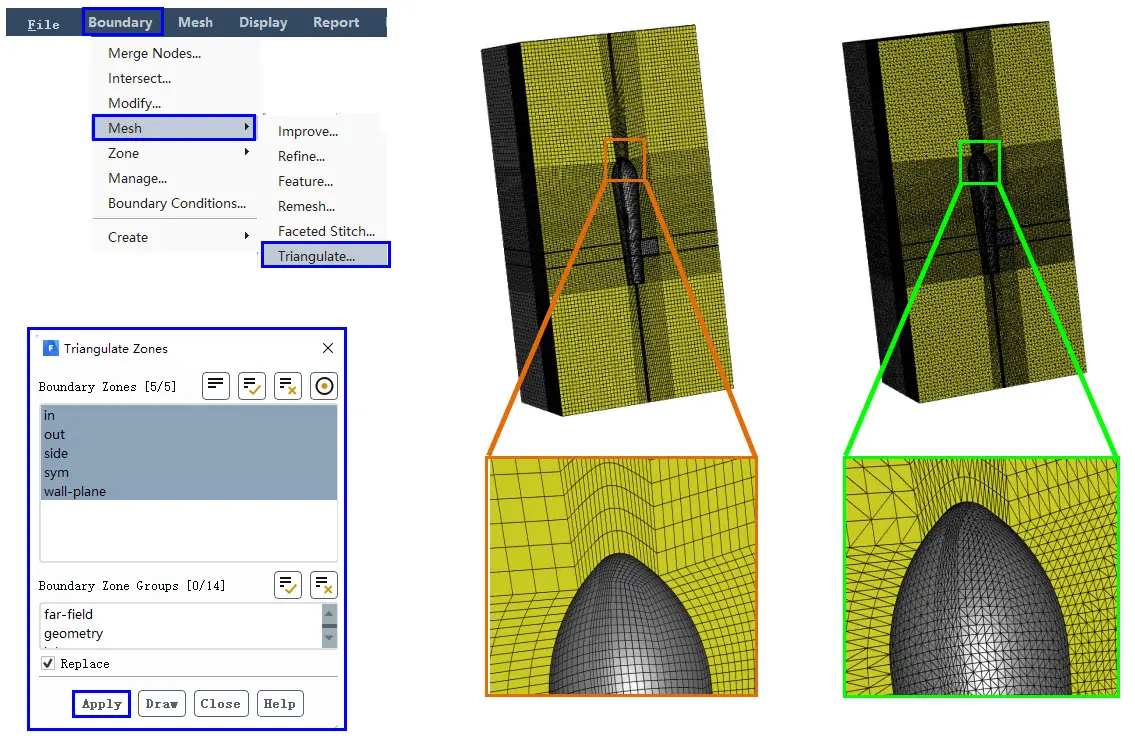
Task: Expand the Zone submenu arrow
Action: (247, 152)
